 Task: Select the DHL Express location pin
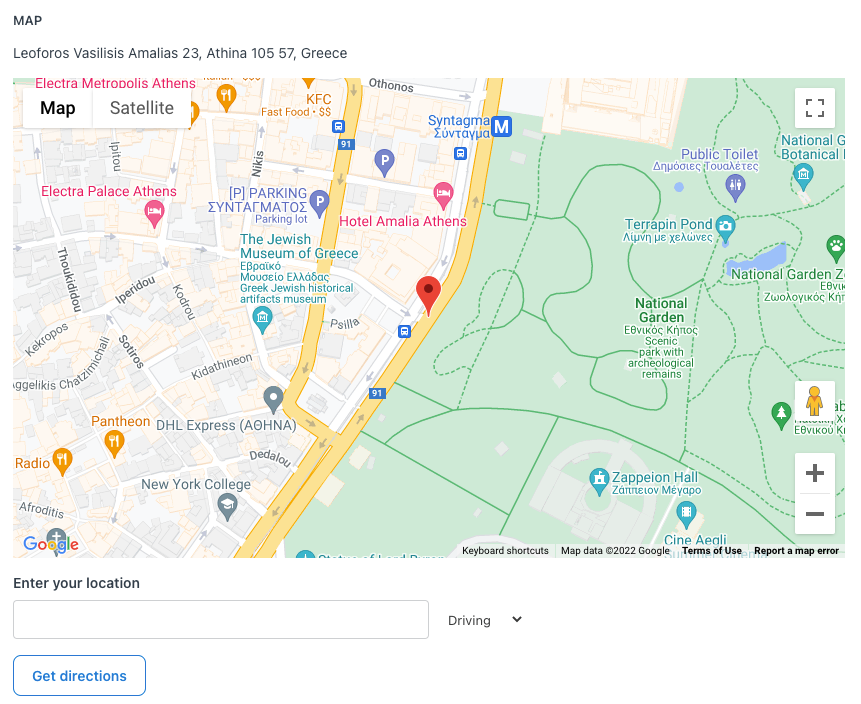pos(273,399)
